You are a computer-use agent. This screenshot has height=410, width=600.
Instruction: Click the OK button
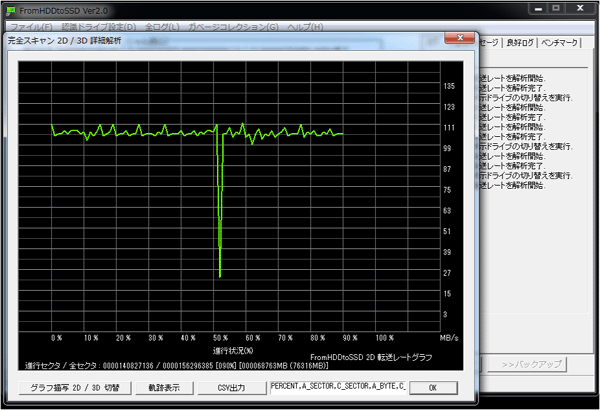[433, 387]
